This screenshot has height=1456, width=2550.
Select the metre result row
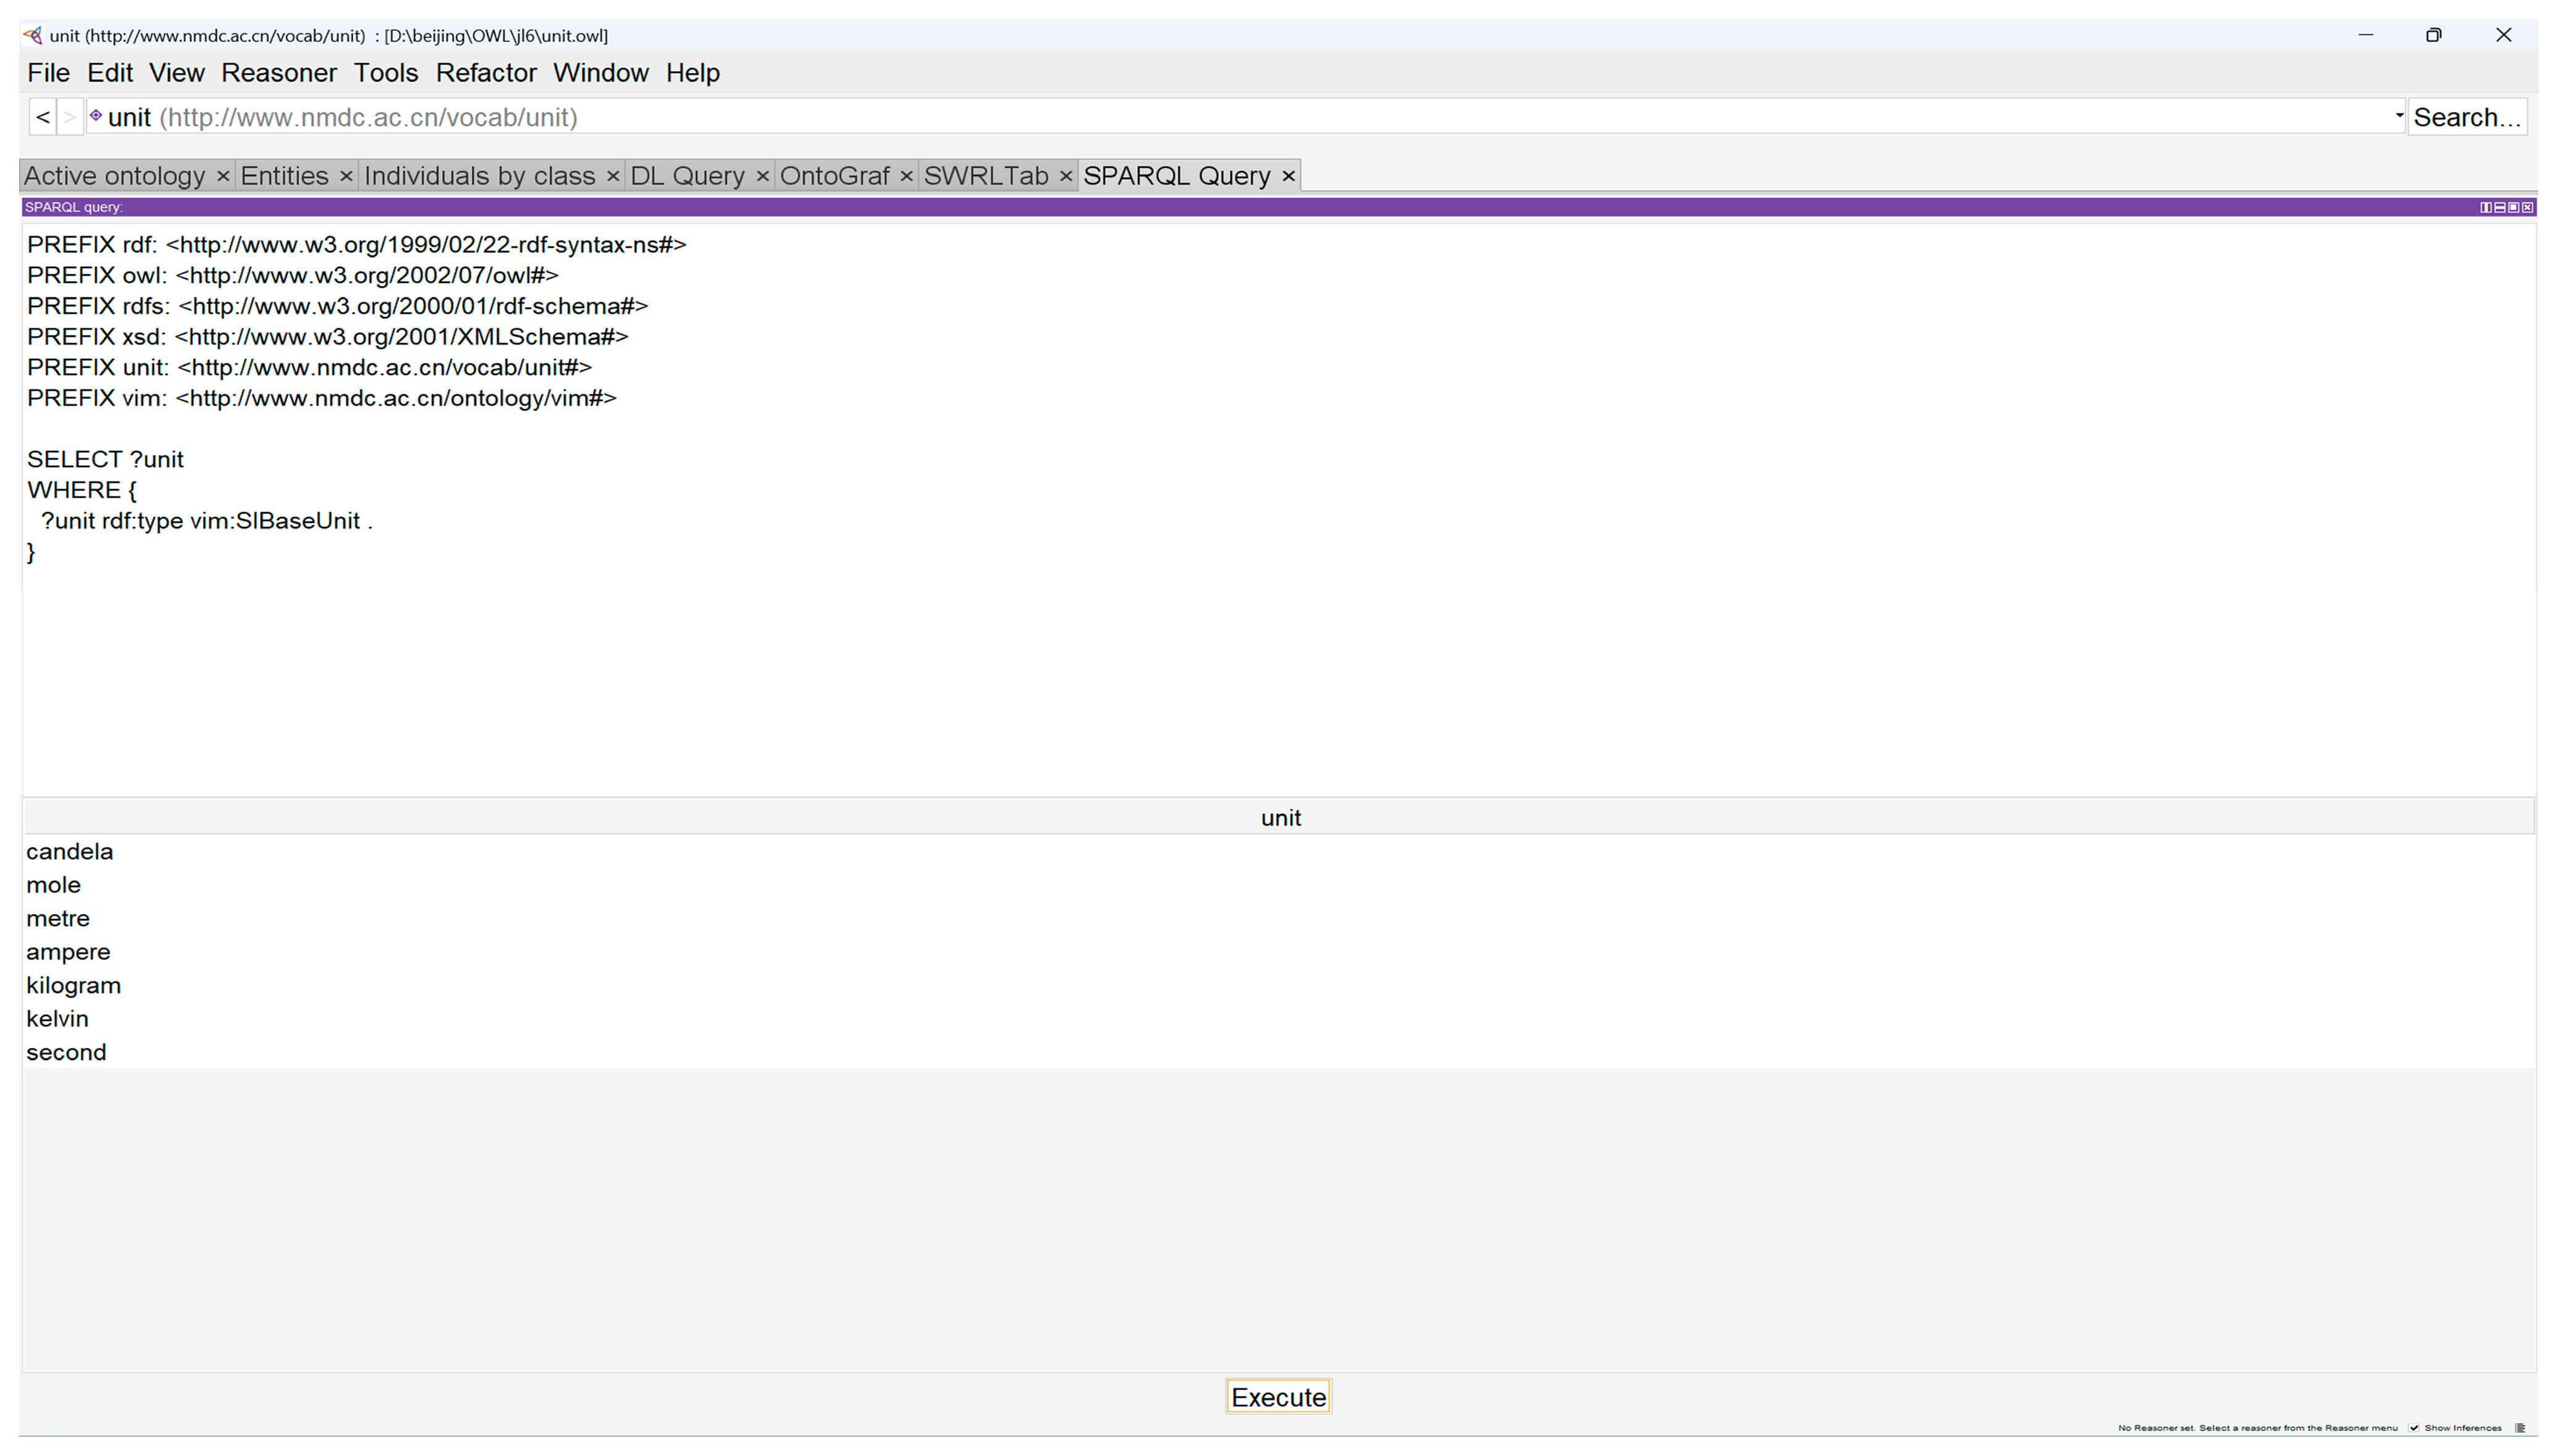pyautogui.click(x=1279, y=919)
